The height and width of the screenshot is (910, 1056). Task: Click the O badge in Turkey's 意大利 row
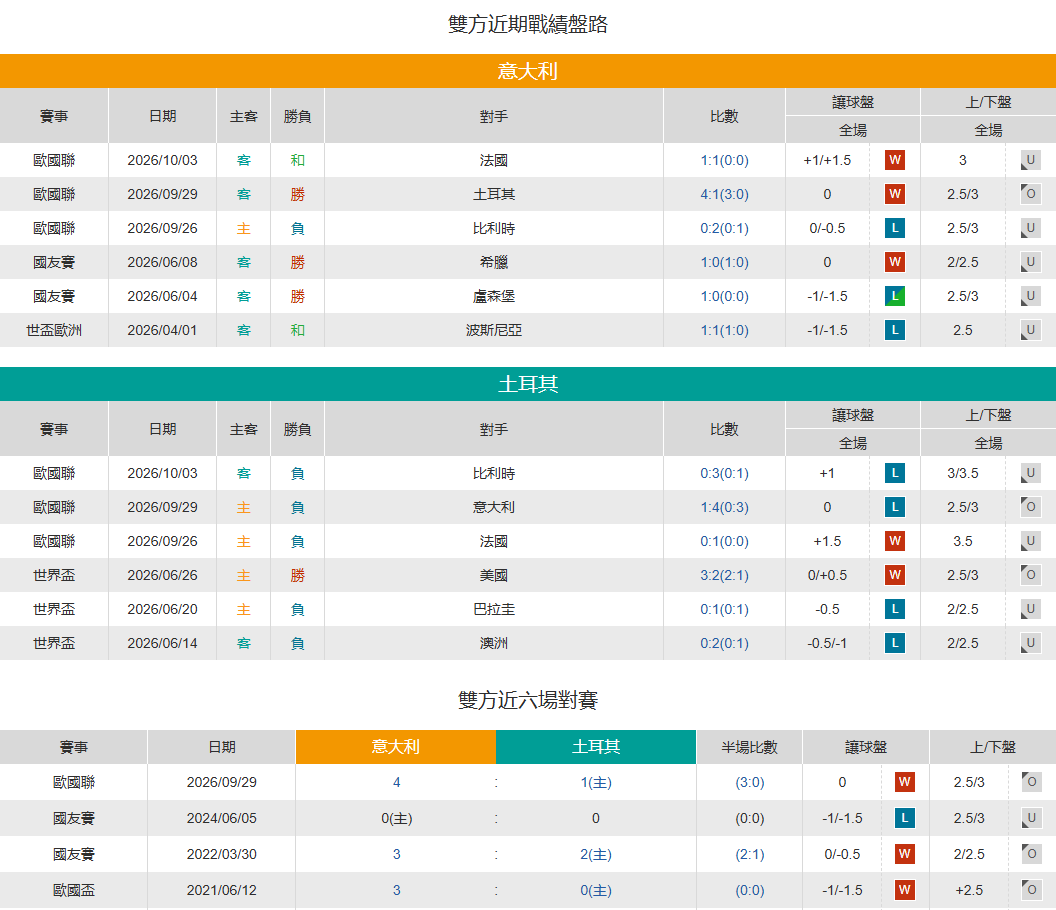1030,507
